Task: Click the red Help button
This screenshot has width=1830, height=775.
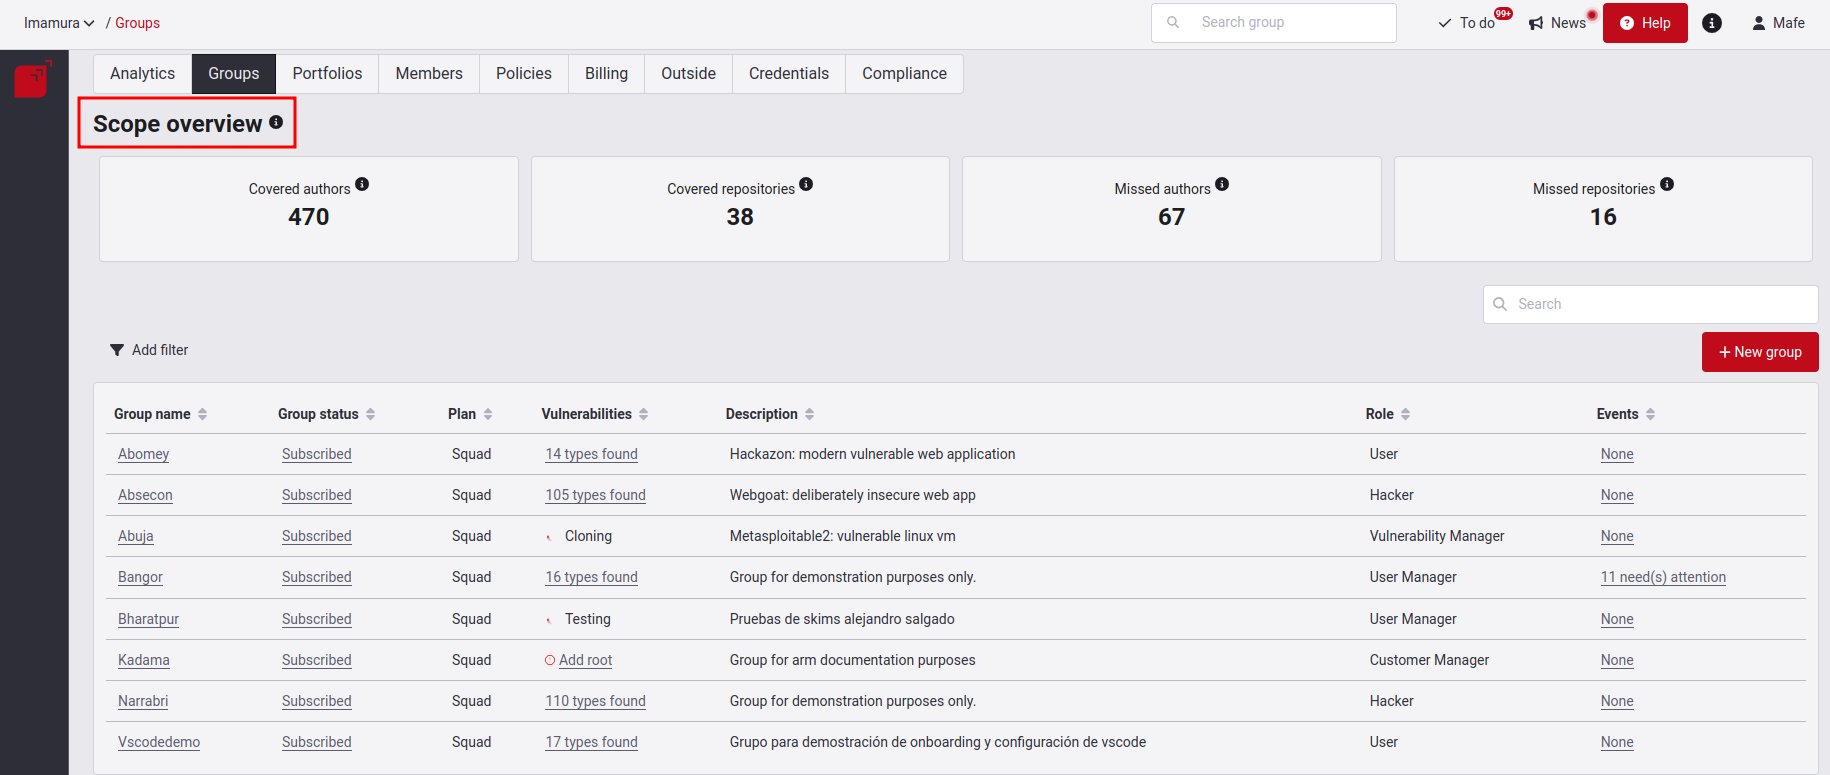Action: [1645, 23]
